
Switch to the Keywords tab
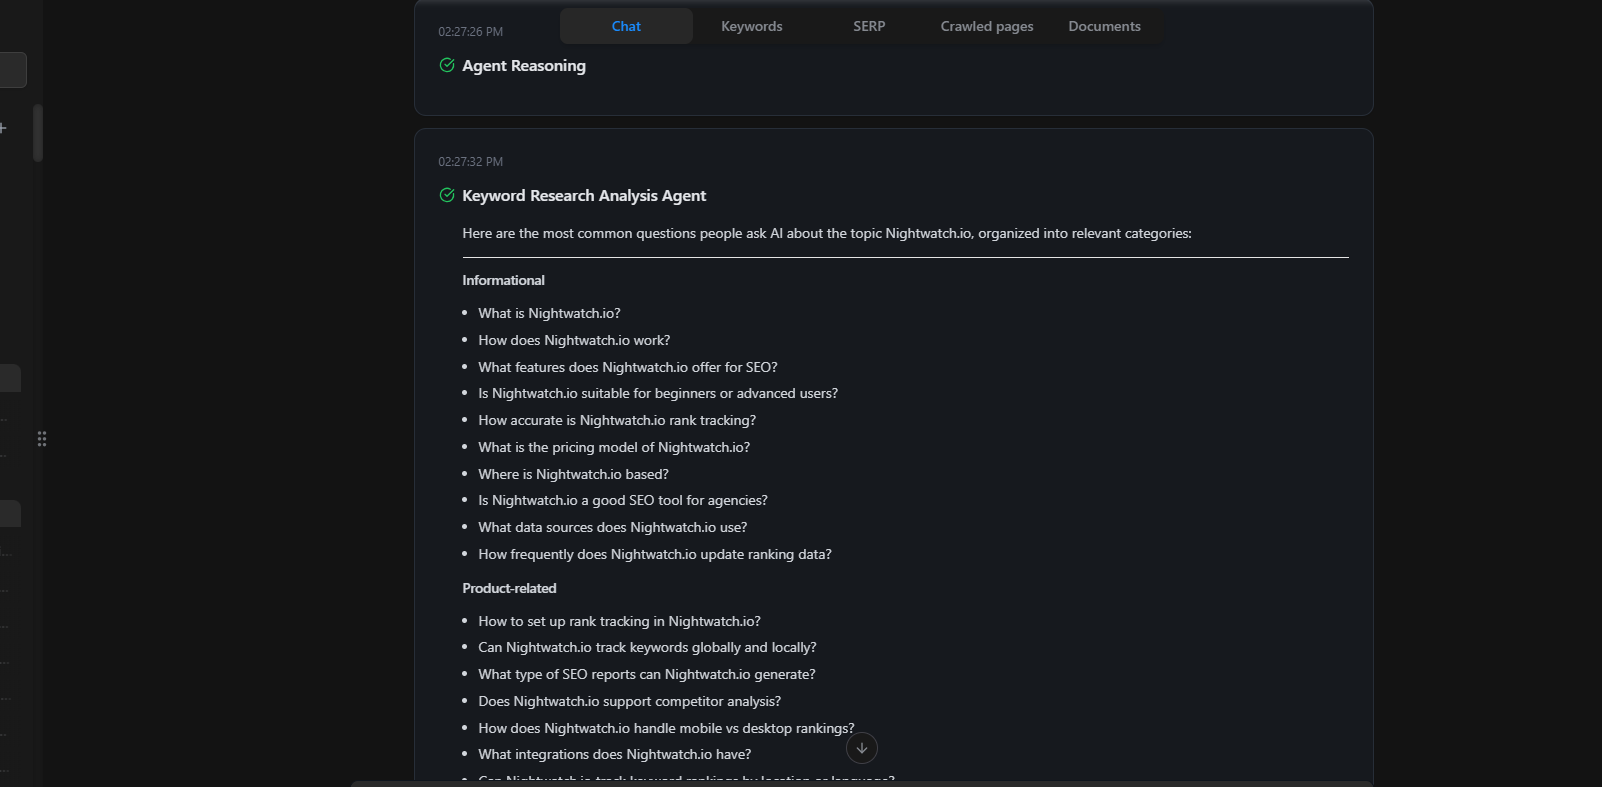(x=751, y=26)
